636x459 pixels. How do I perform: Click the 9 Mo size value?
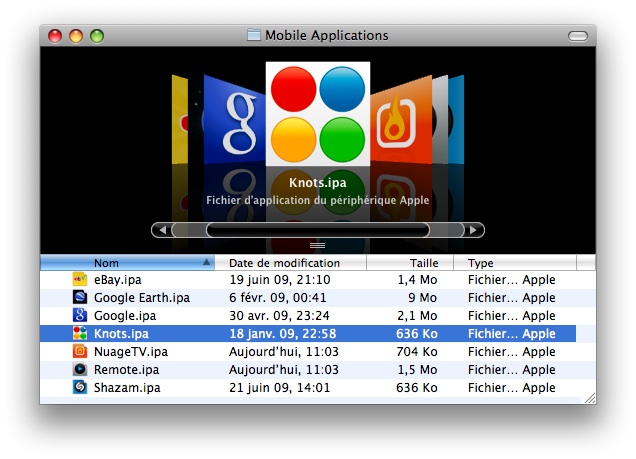pos(422,298)
